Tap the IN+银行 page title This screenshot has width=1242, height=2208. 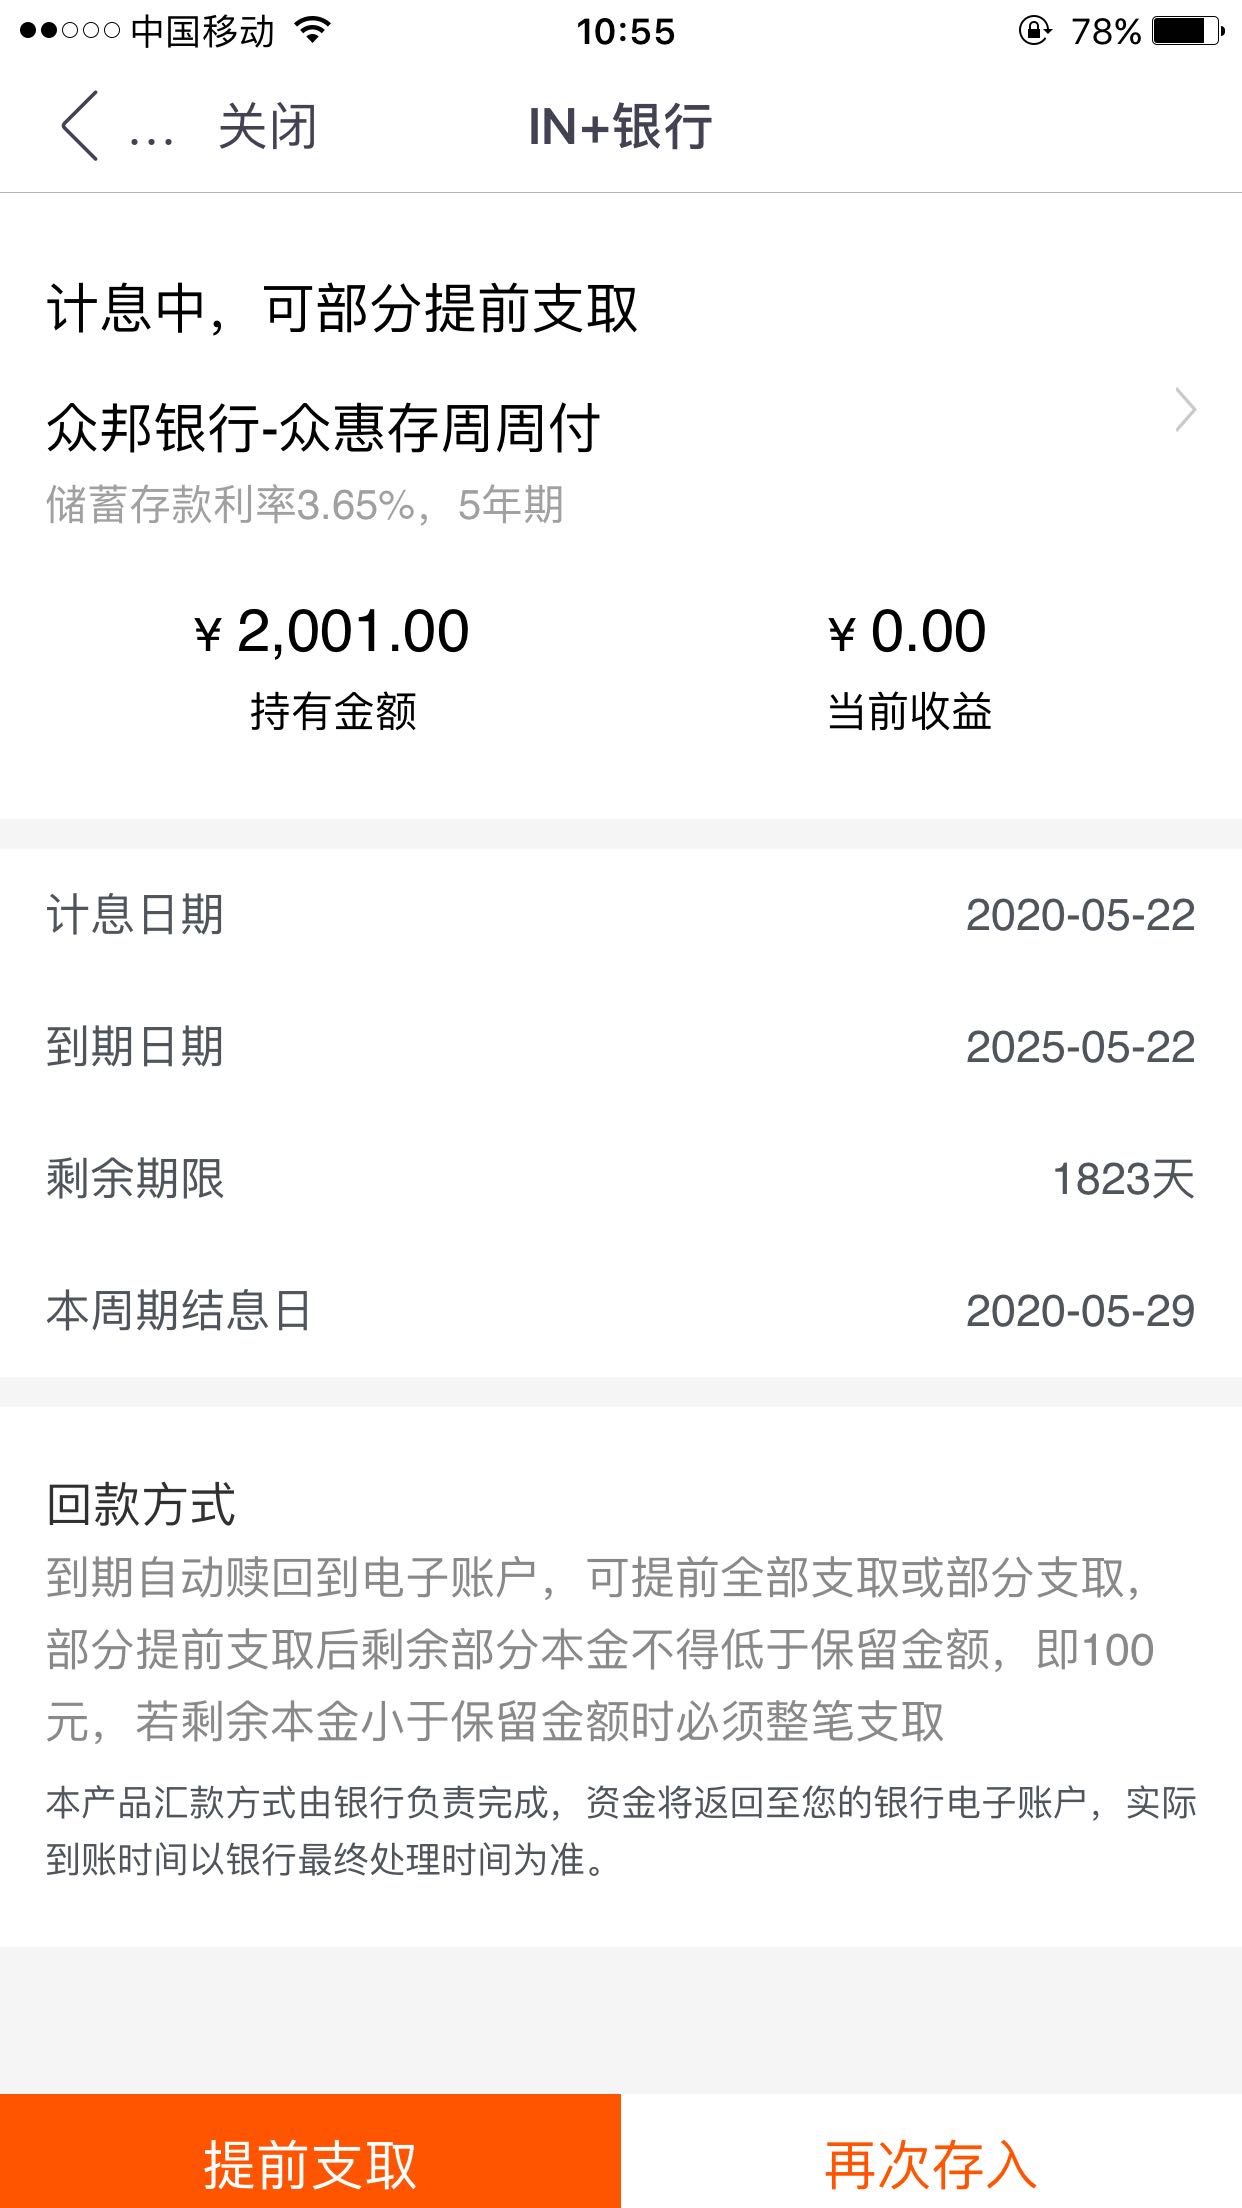[620, 127]
